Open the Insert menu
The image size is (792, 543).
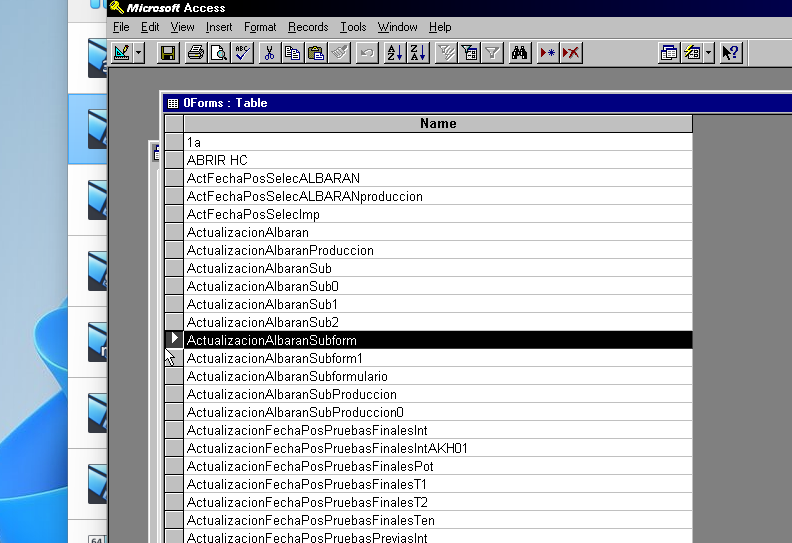coord(219,27)
